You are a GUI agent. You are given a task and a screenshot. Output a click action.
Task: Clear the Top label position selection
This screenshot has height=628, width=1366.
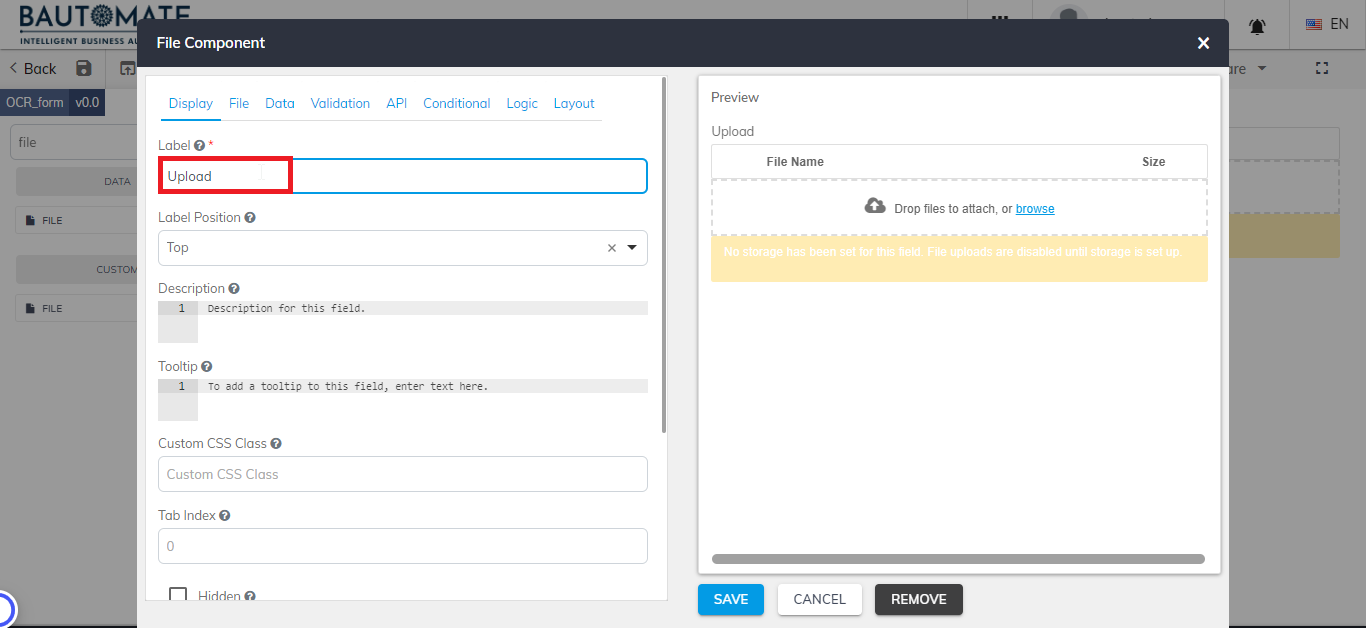(612, 248)
